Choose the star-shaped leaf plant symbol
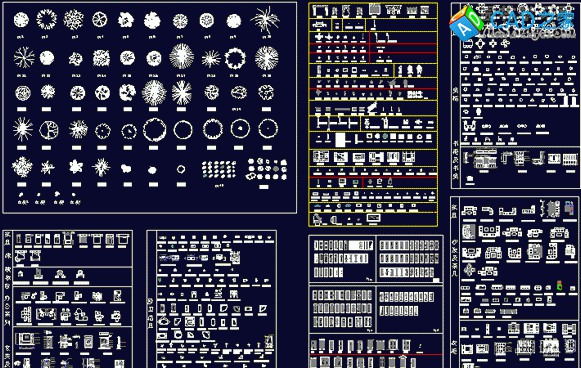Screen dimensions: 581x368 coord(76,167)
